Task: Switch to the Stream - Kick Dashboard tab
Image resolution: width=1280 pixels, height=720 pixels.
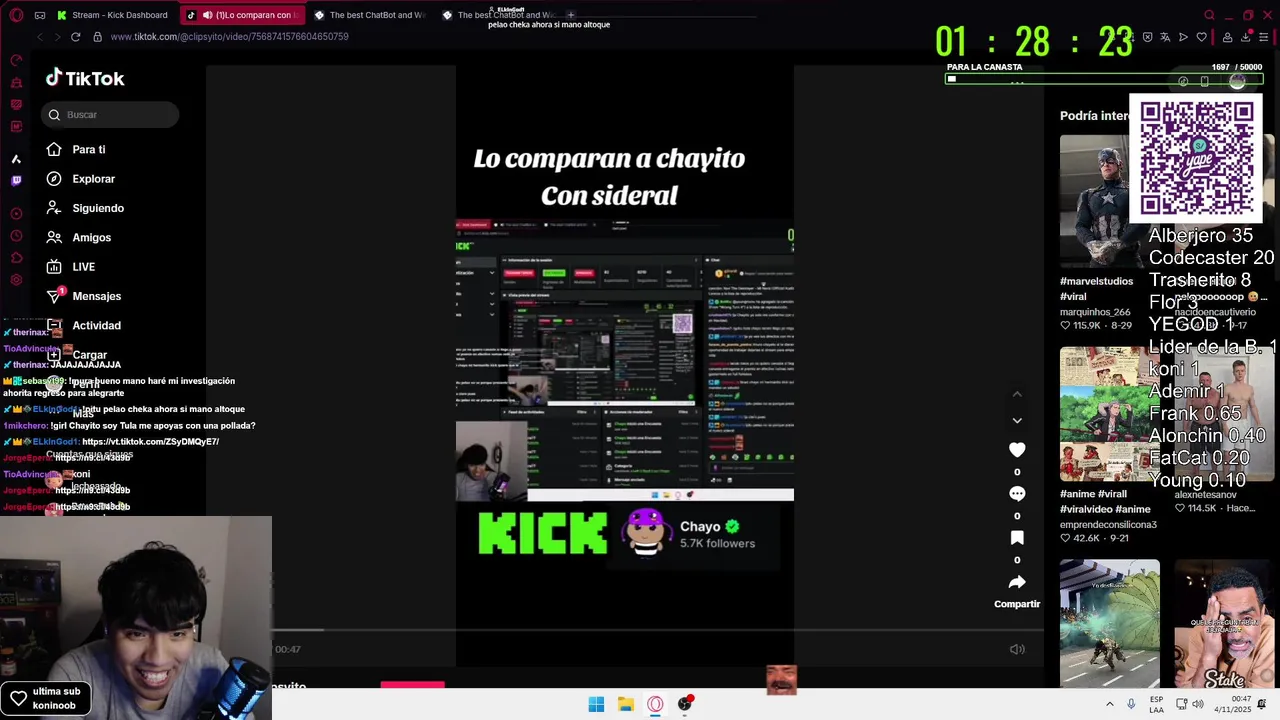Action: (112, 15)
